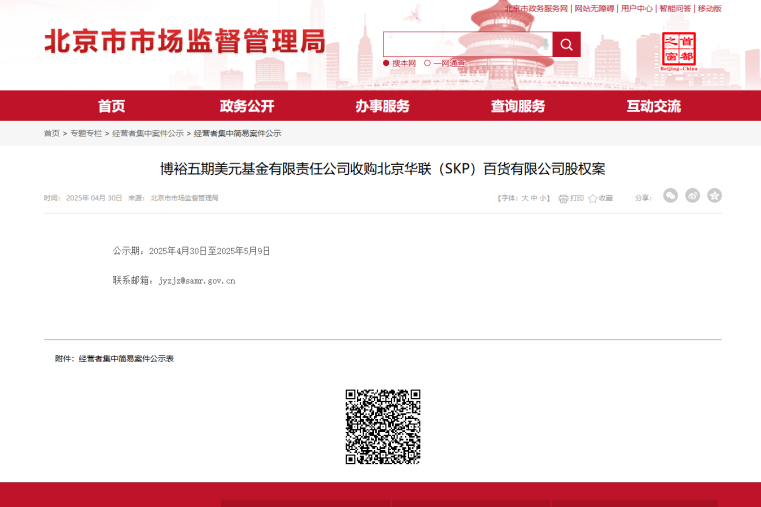This screenshot has height=507, width=761.
Task: Select the 搜本网 radio button
Action: pos(386,63)
